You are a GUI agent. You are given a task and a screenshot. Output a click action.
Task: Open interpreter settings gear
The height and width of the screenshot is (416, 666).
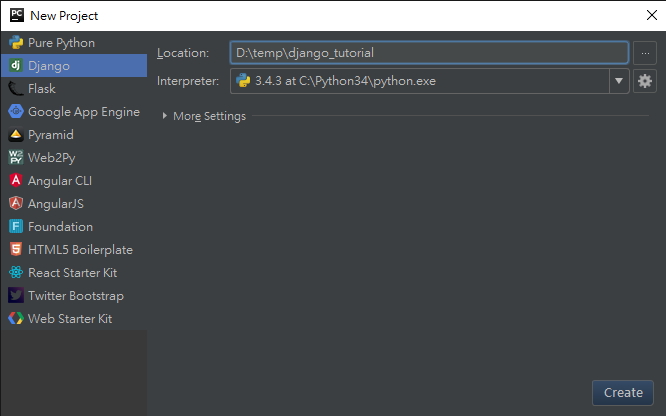point(645,81)
